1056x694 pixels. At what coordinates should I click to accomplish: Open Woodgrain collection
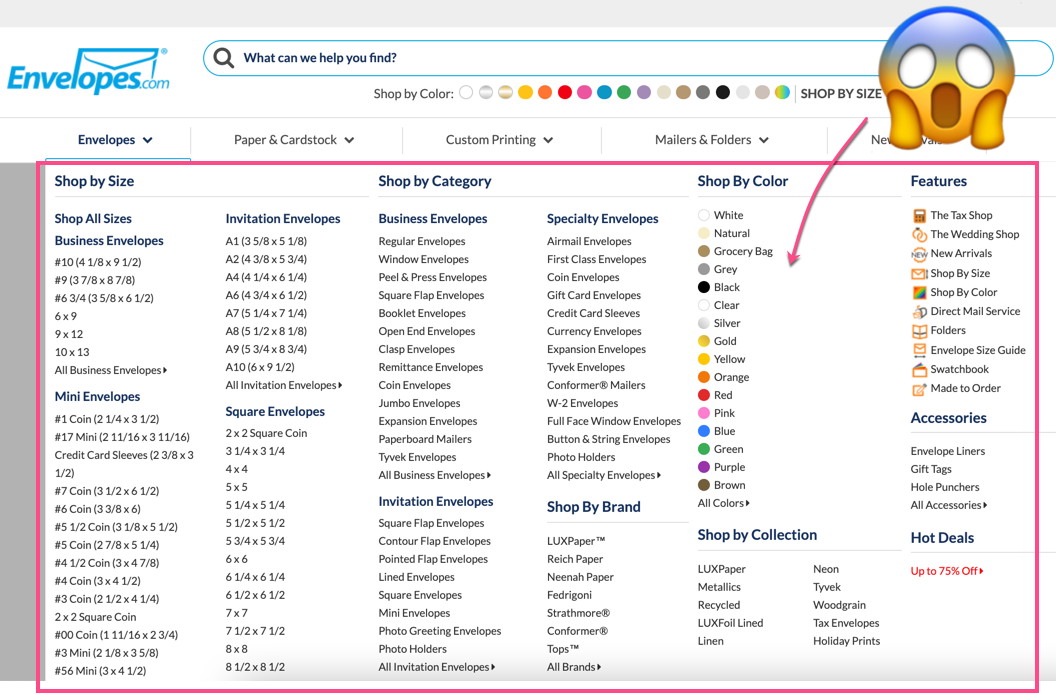pos(839,605)
